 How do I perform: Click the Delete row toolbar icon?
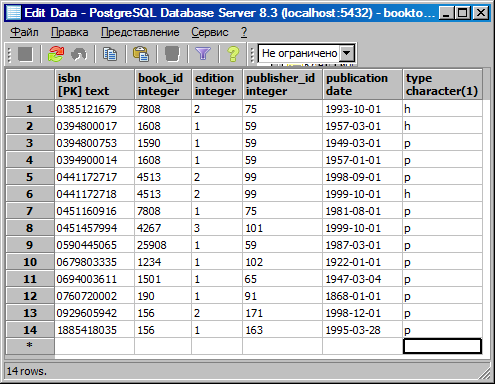coord(172,54)
